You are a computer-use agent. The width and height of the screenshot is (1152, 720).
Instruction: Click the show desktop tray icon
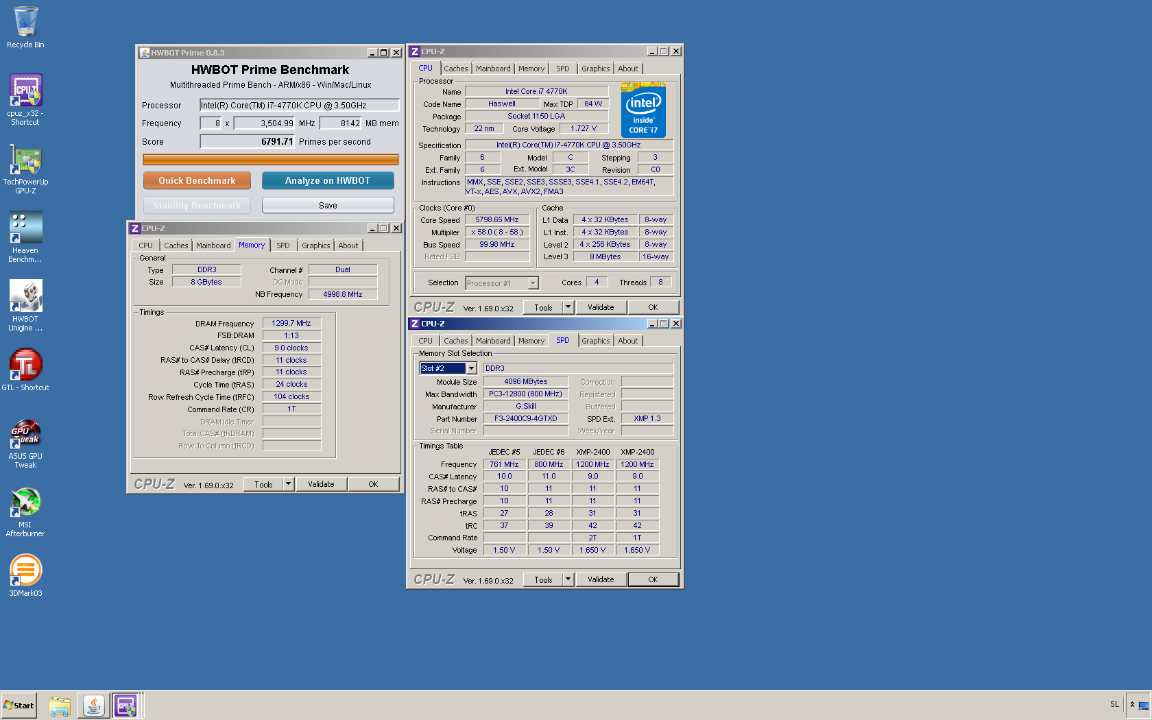tap(1143, 705)
